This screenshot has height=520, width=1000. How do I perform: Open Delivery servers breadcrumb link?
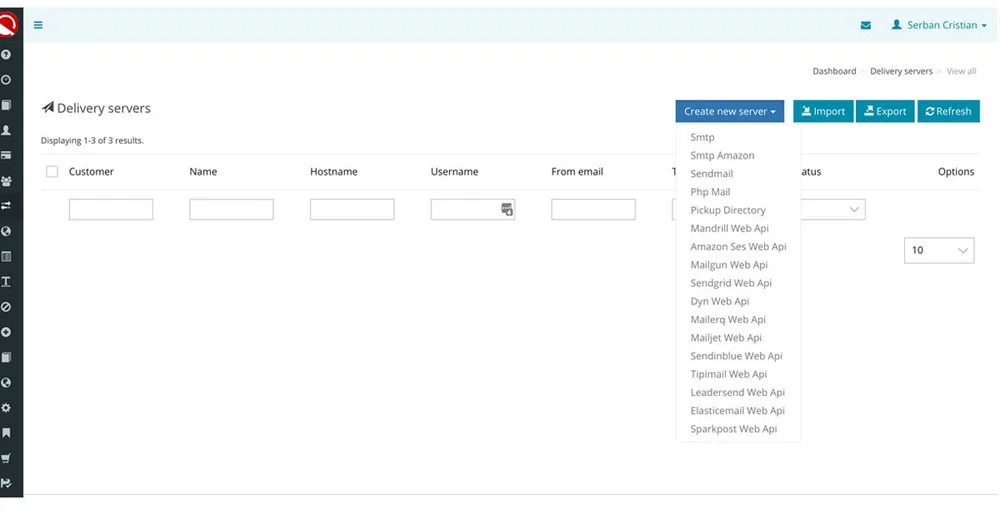pyautogui.click(x=901, y=71)
